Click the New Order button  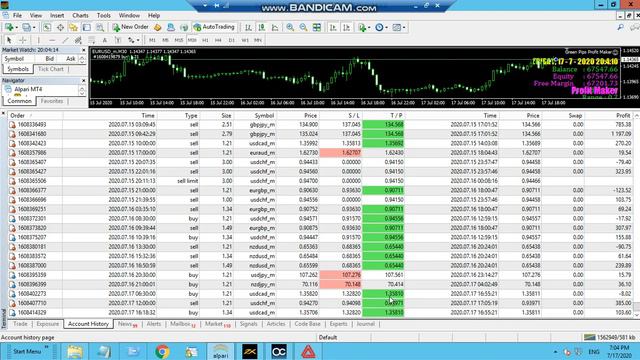[x=131, y=27]
